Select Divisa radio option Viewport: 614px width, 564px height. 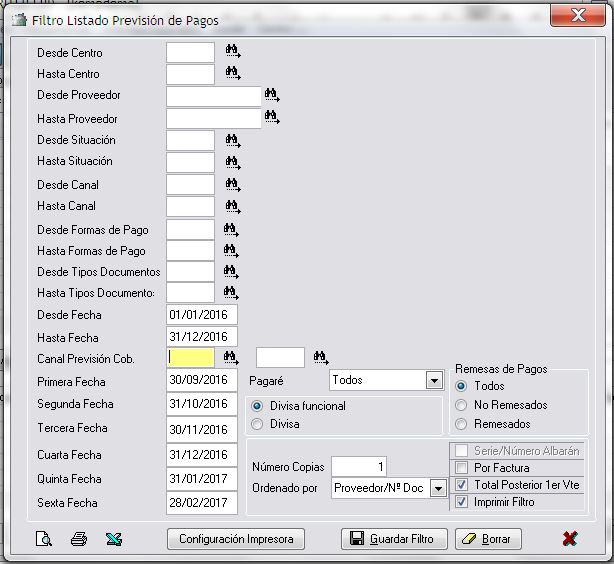point(257,424)
